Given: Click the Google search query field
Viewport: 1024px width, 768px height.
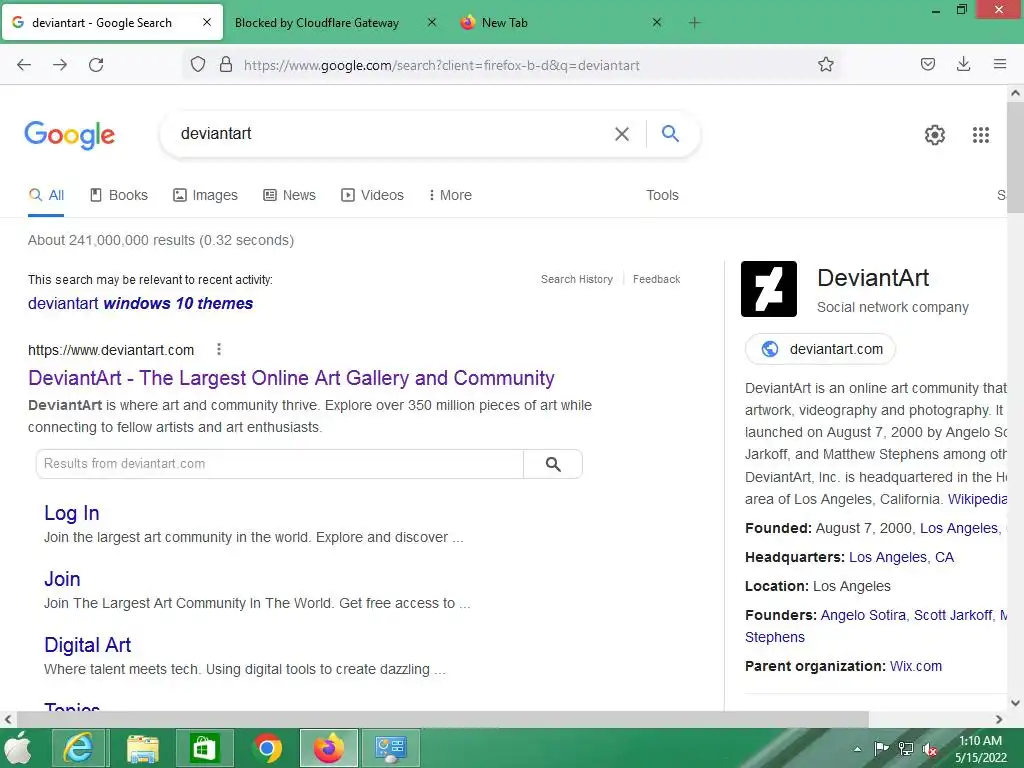Looking at the screenshot, I should pyautogui.click(x=392, y=134).
